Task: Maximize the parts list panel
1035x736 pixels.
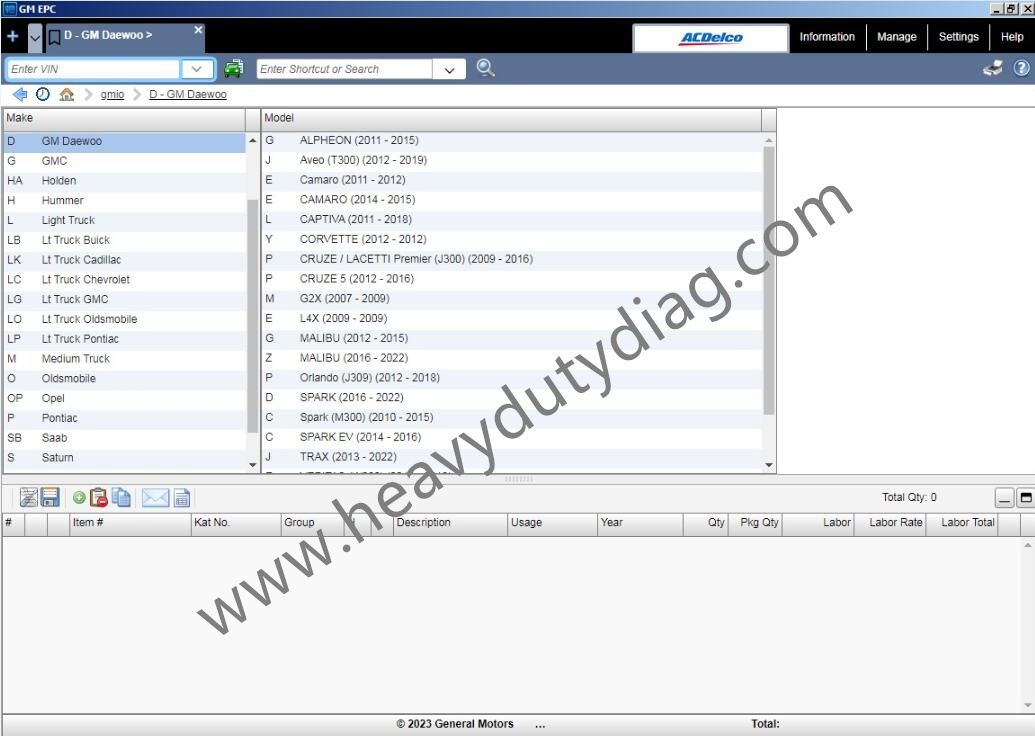Action: tap(1025, 498)
